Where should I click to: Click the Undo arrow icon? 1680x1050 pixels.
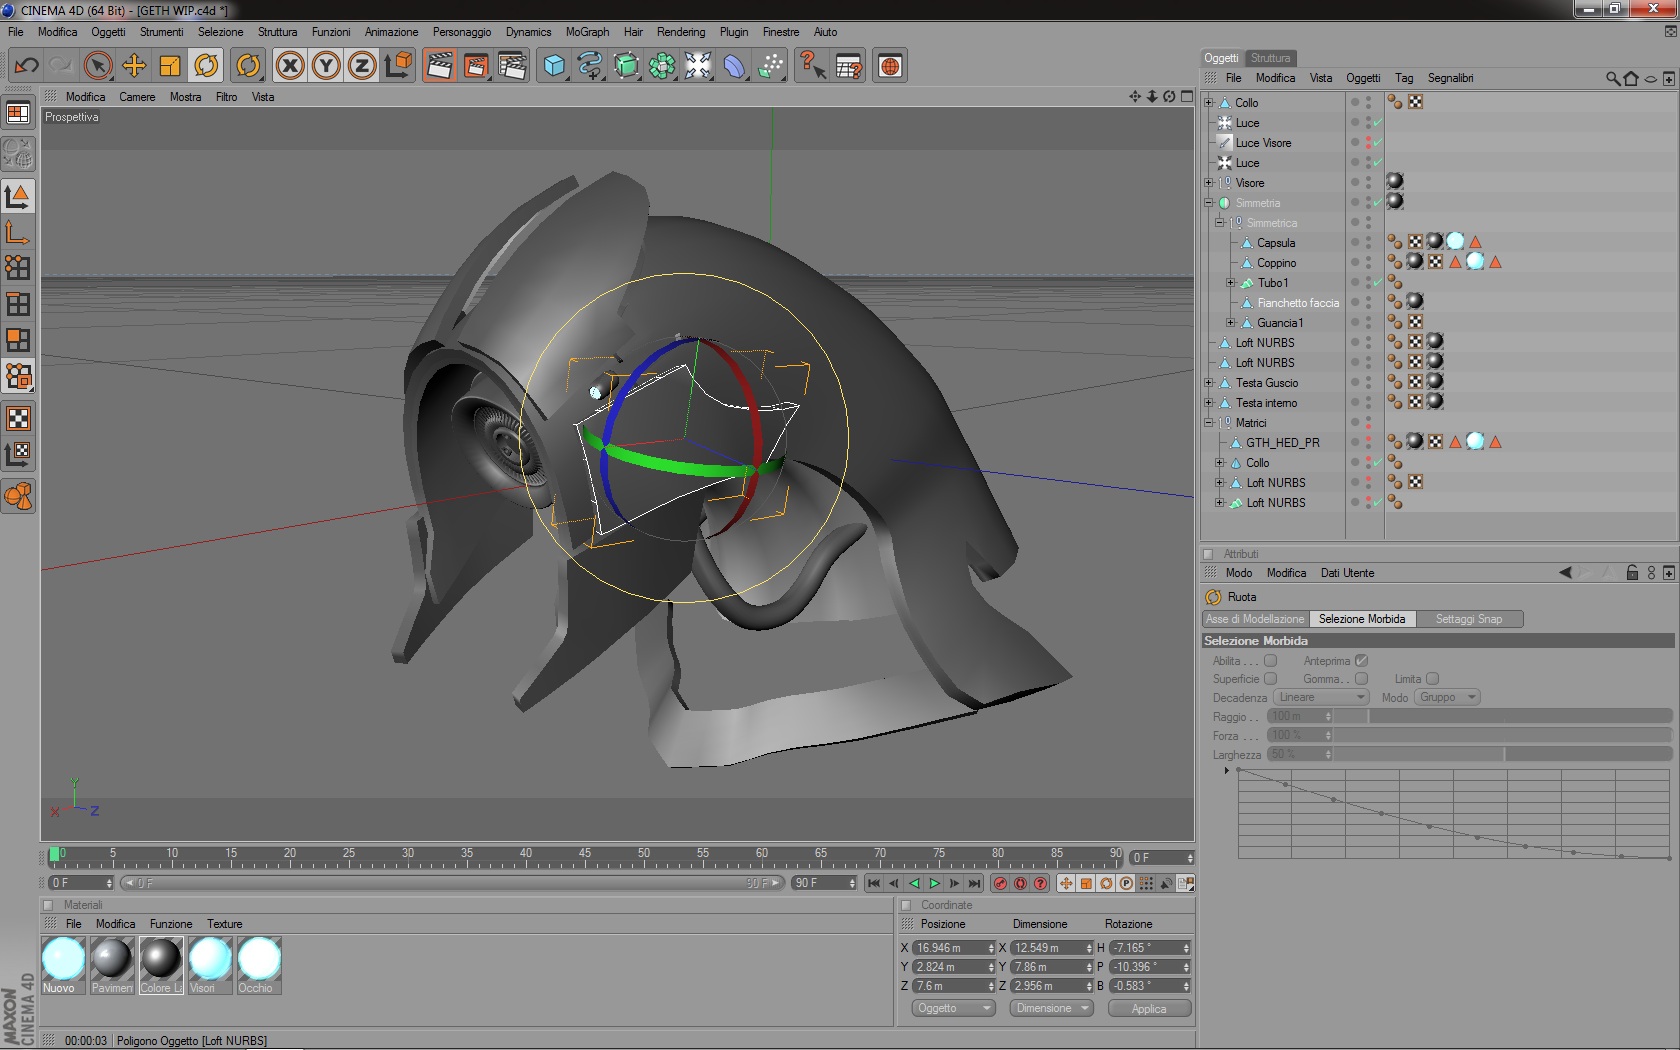click(26, 66)
